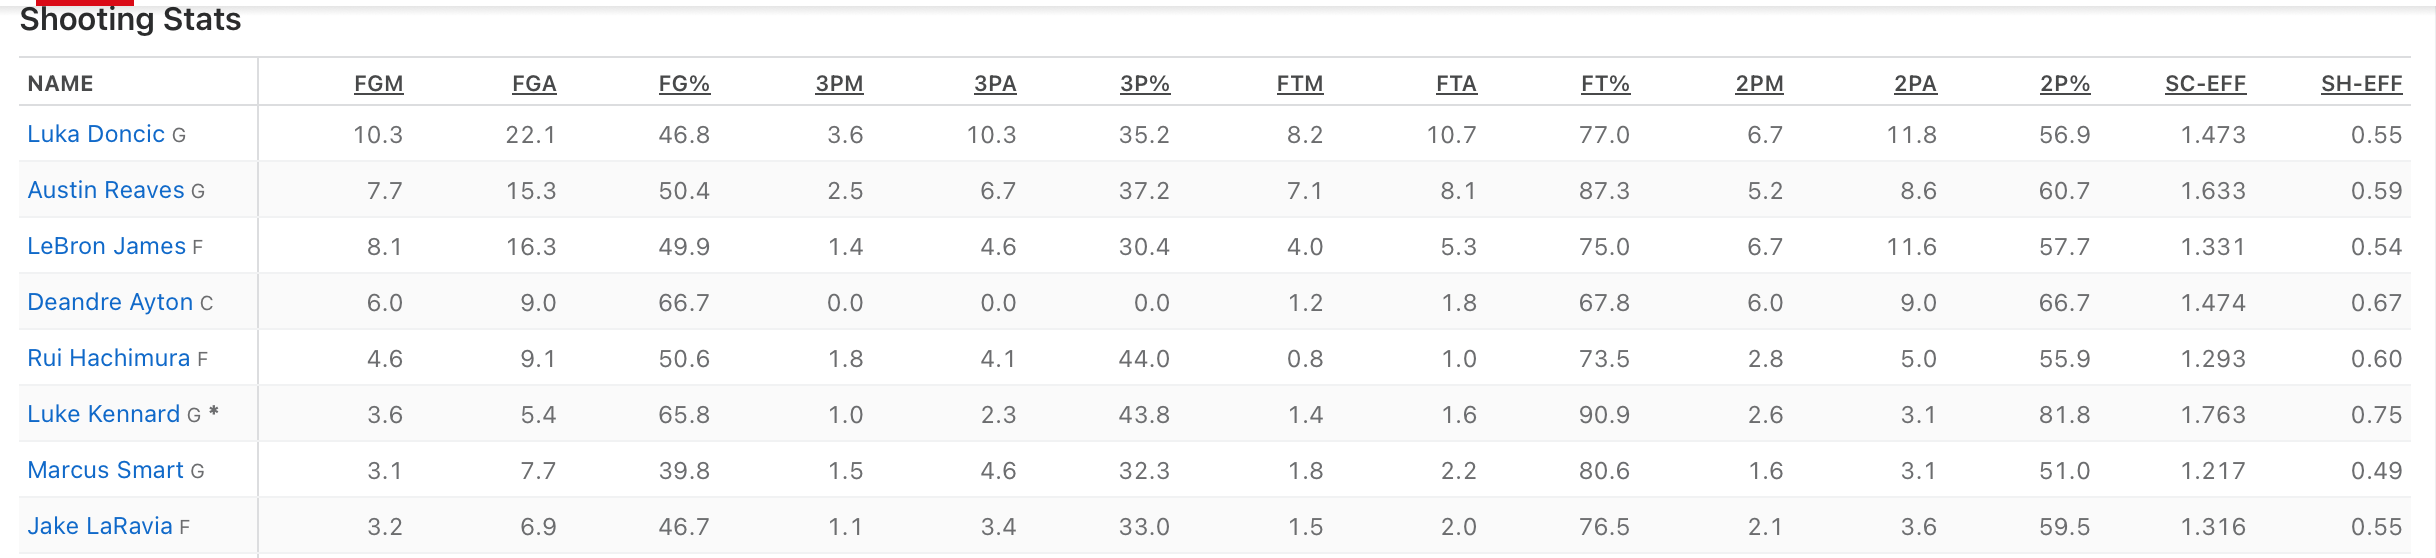Open Jake LaRavia profile link
The image size is (2436, 558).
point(99,526)
